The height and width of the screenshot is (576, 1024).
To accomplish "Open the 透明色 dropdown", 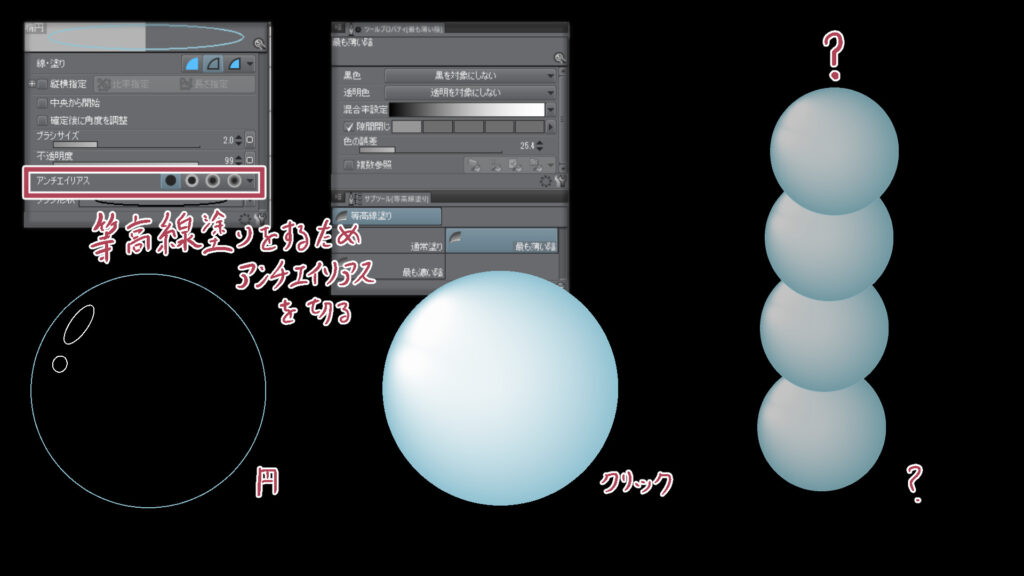I will tap(470, 92).
